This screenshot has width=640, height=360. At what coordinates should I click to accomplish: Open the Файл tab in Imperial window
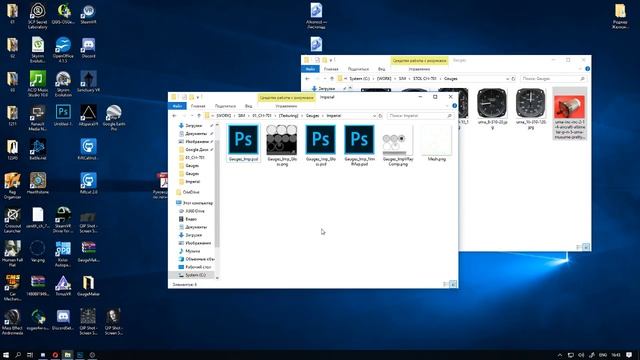[177, 106]
